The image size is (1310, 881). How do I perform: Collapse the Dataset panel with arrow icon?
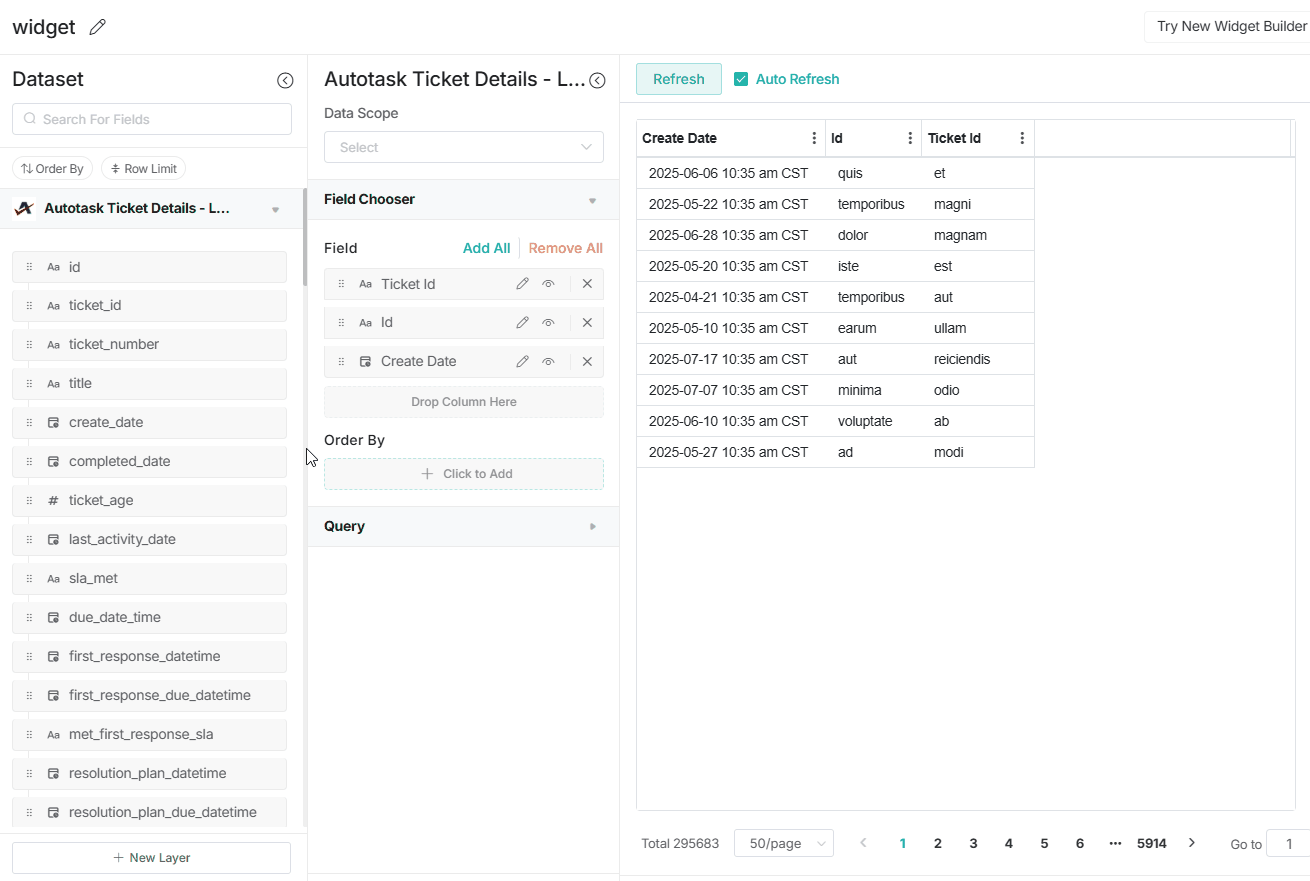tap(285, 81)
